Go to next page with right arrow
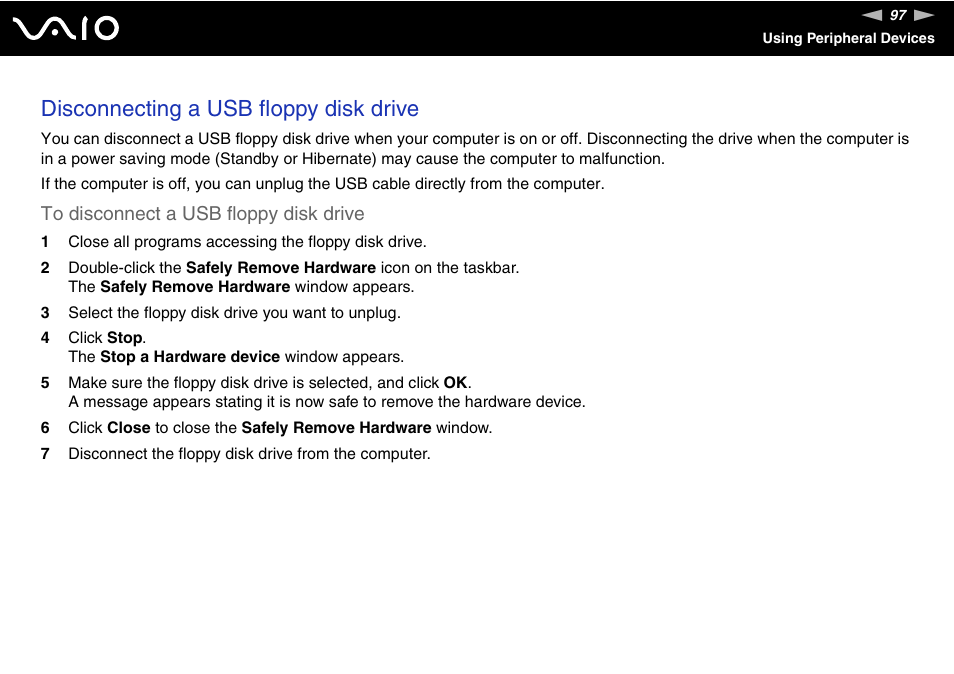This screenshot has height=674, width=954. (924, 15)
